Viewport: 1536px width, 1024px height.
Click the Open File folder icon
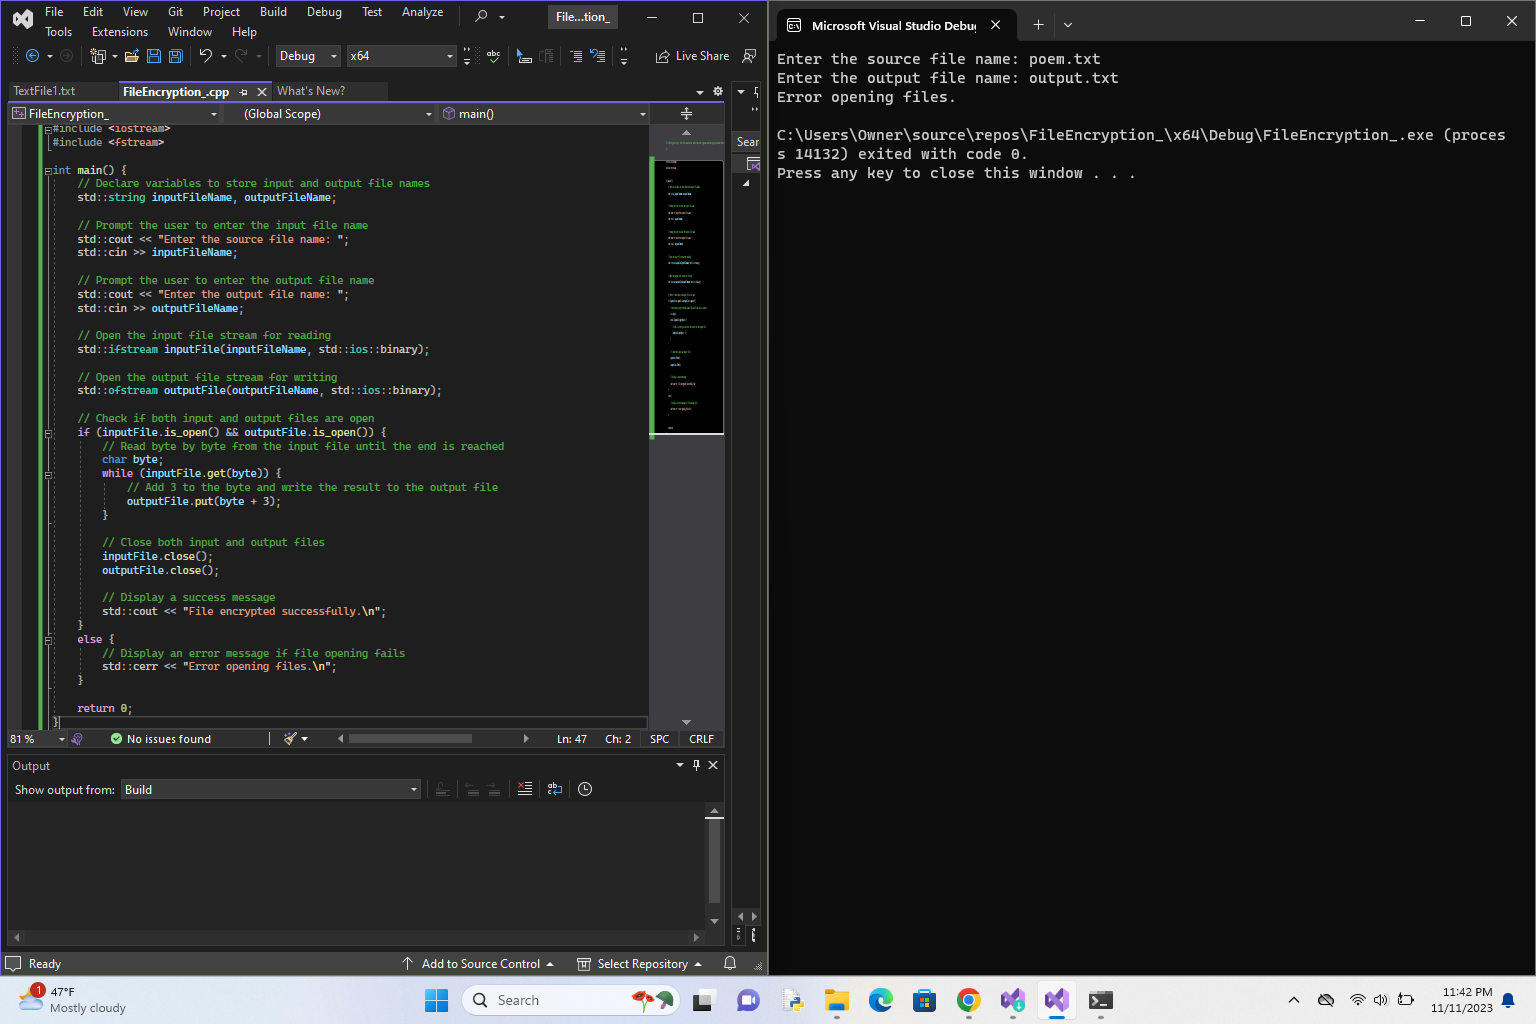pos(131,56)
